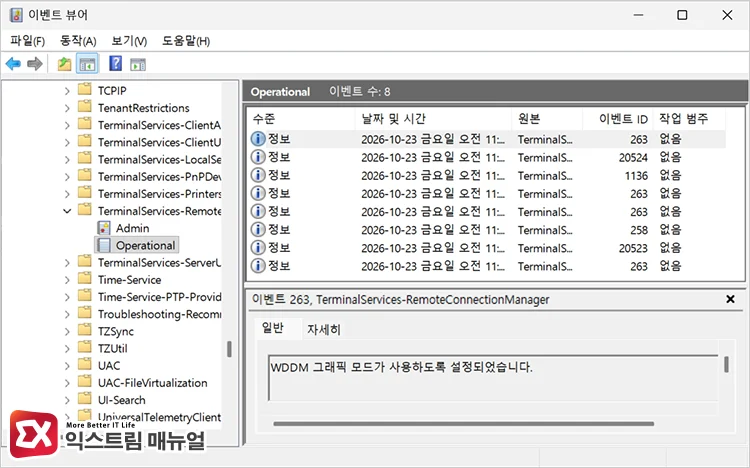Switch to the 일반 tab
The image size is (750, 468).
coord(273,328)
